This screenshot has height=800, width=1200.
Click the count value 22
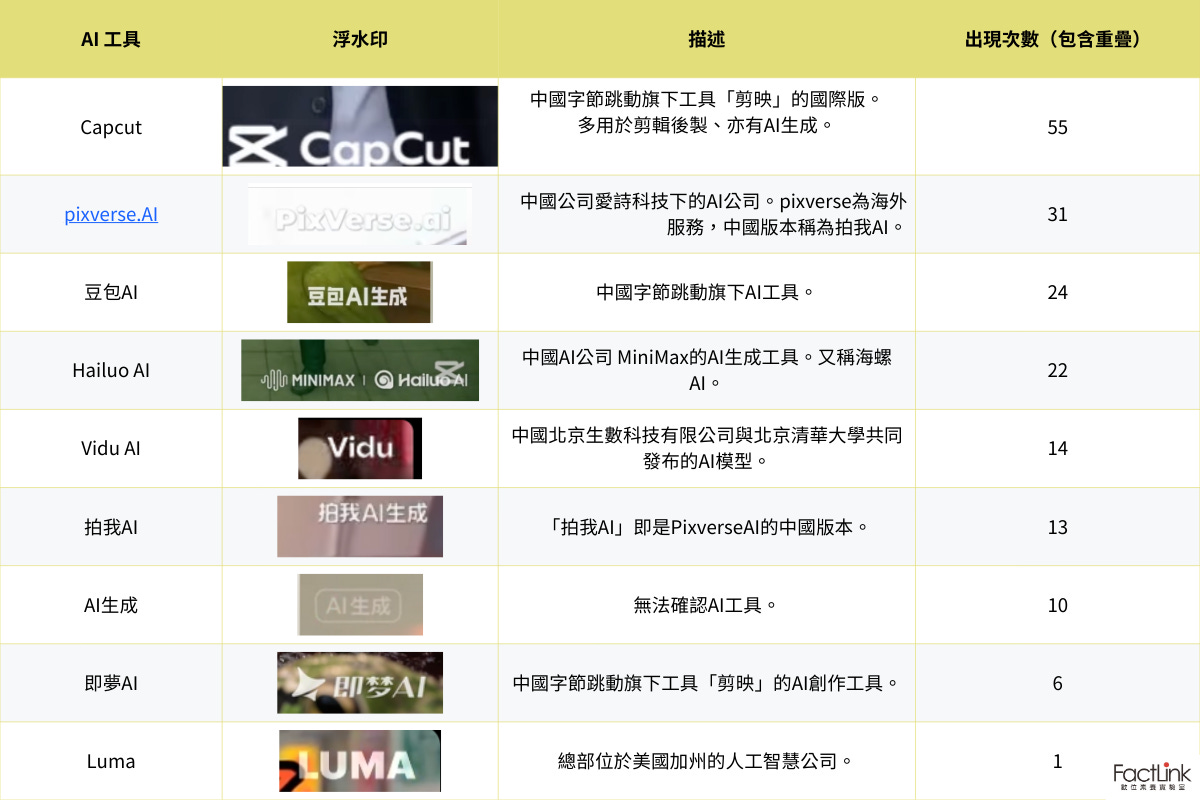pyautogui.click(x=1057, y=370)
